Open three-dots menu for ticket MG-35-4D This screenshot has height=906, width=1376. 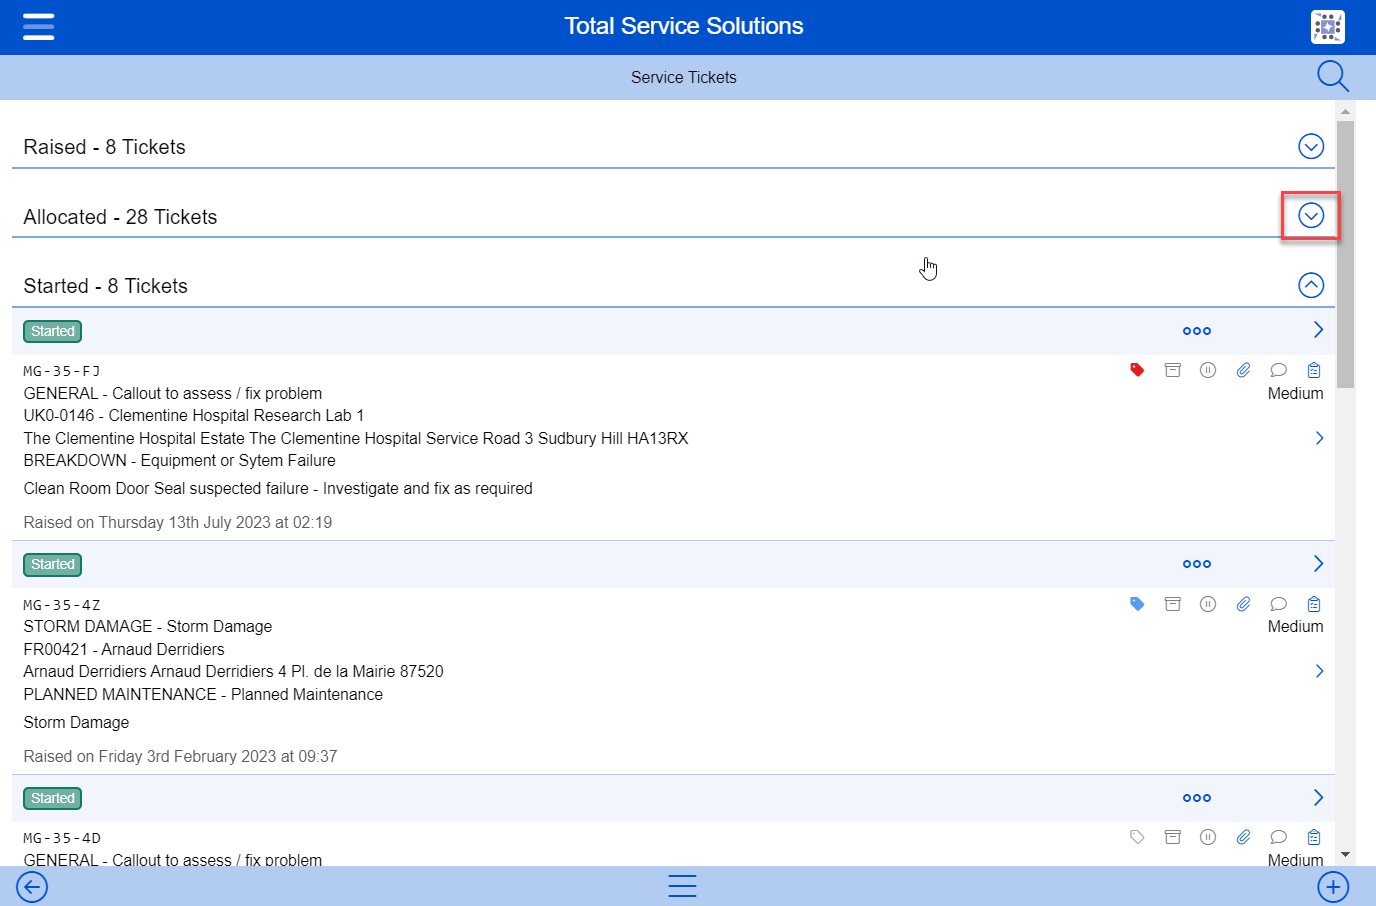(1197, 798)
